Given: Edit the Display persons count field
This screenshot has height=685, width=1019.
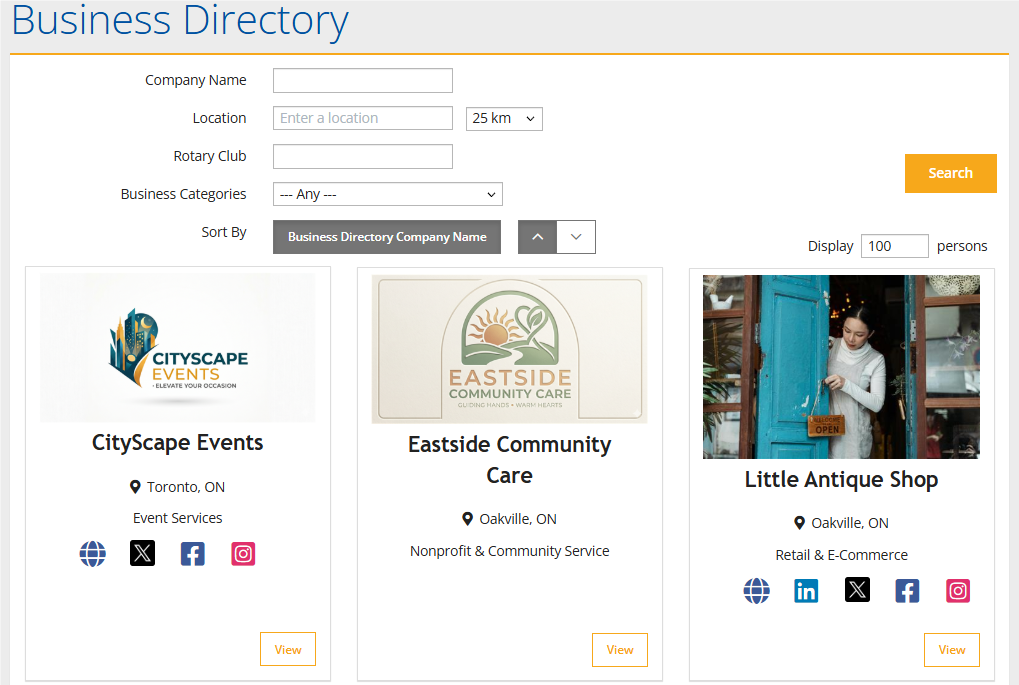Looking at the screenshot, I should coord(895,246).
